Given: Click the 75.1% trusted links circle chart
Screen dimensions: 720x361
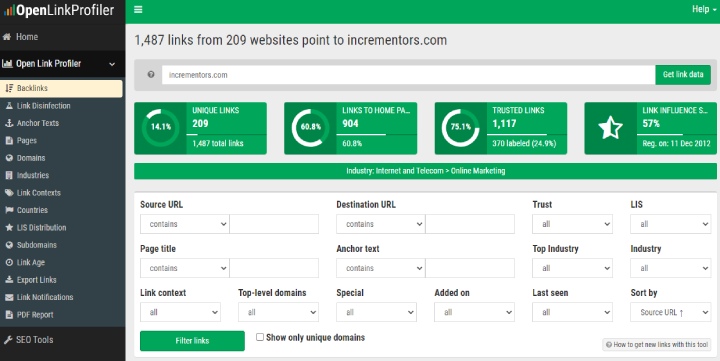Looking at the screenshot, I should tap(461, 127).
